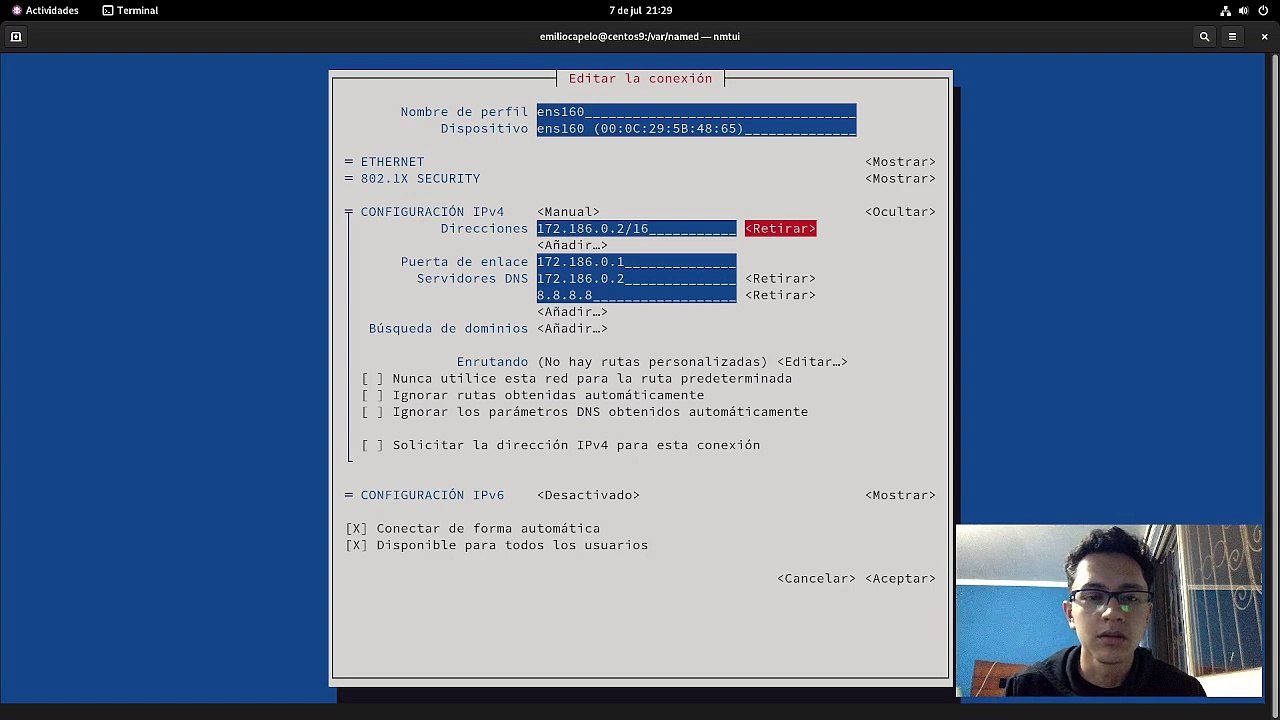Click the new tab icon in terminal header
The width and height of the screenshot is (1280, 720).
click(x=16, y=37)
